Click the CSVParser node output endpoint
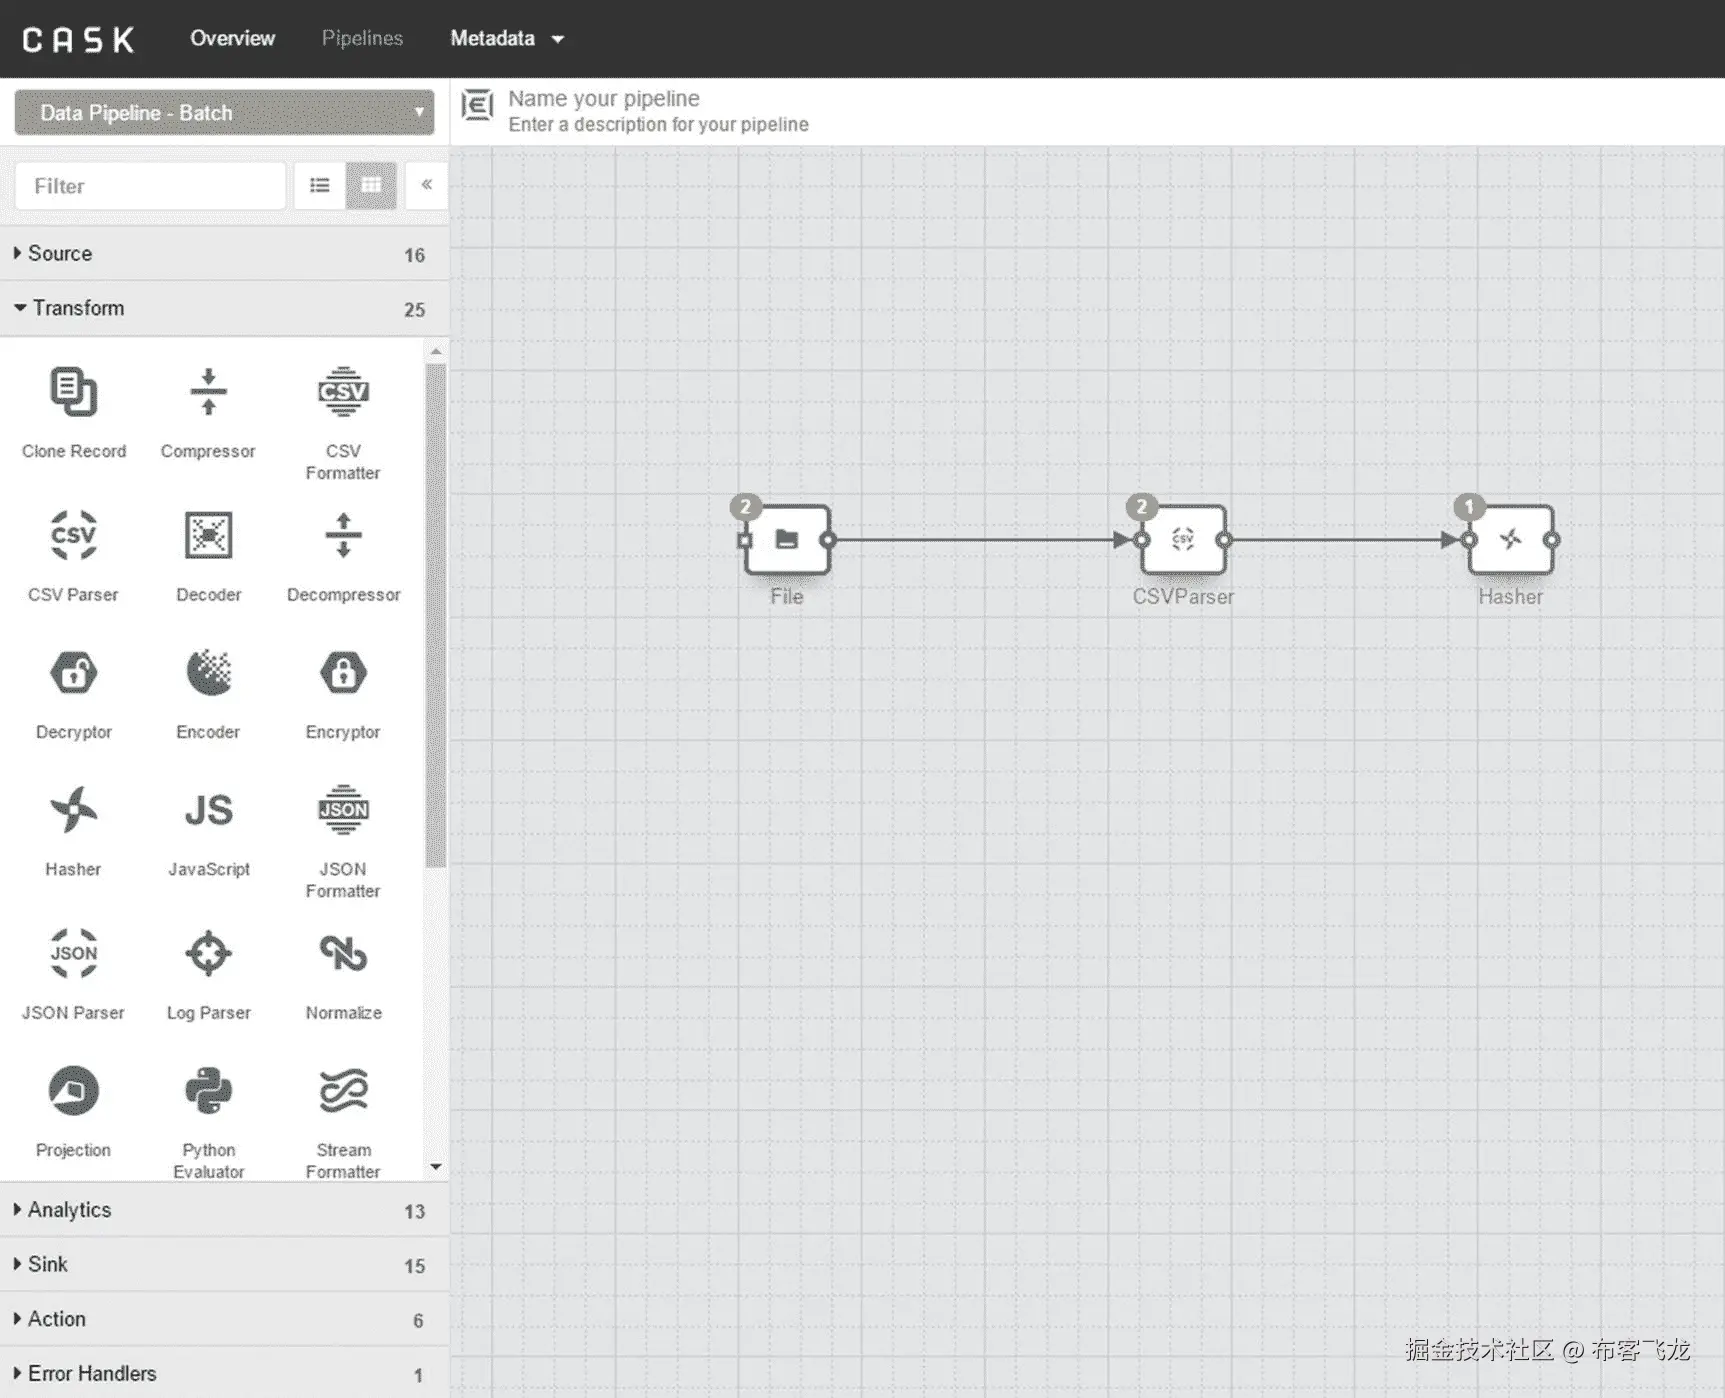1725x1398 pixels. point(1224,540)
